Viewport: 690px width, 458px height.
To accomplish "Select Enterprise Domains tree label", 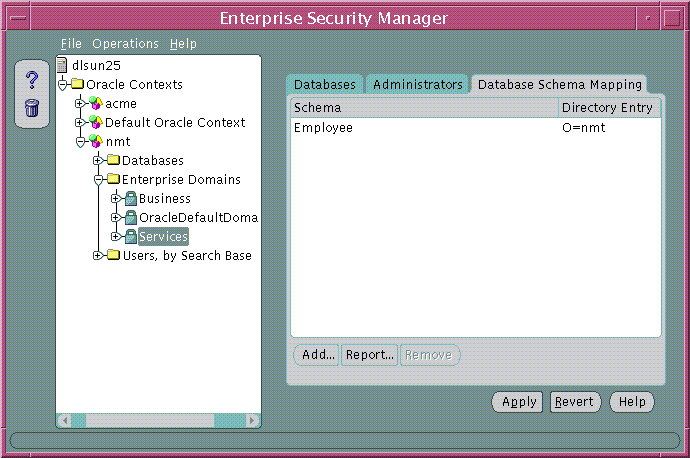I will [x=181, y=180].
